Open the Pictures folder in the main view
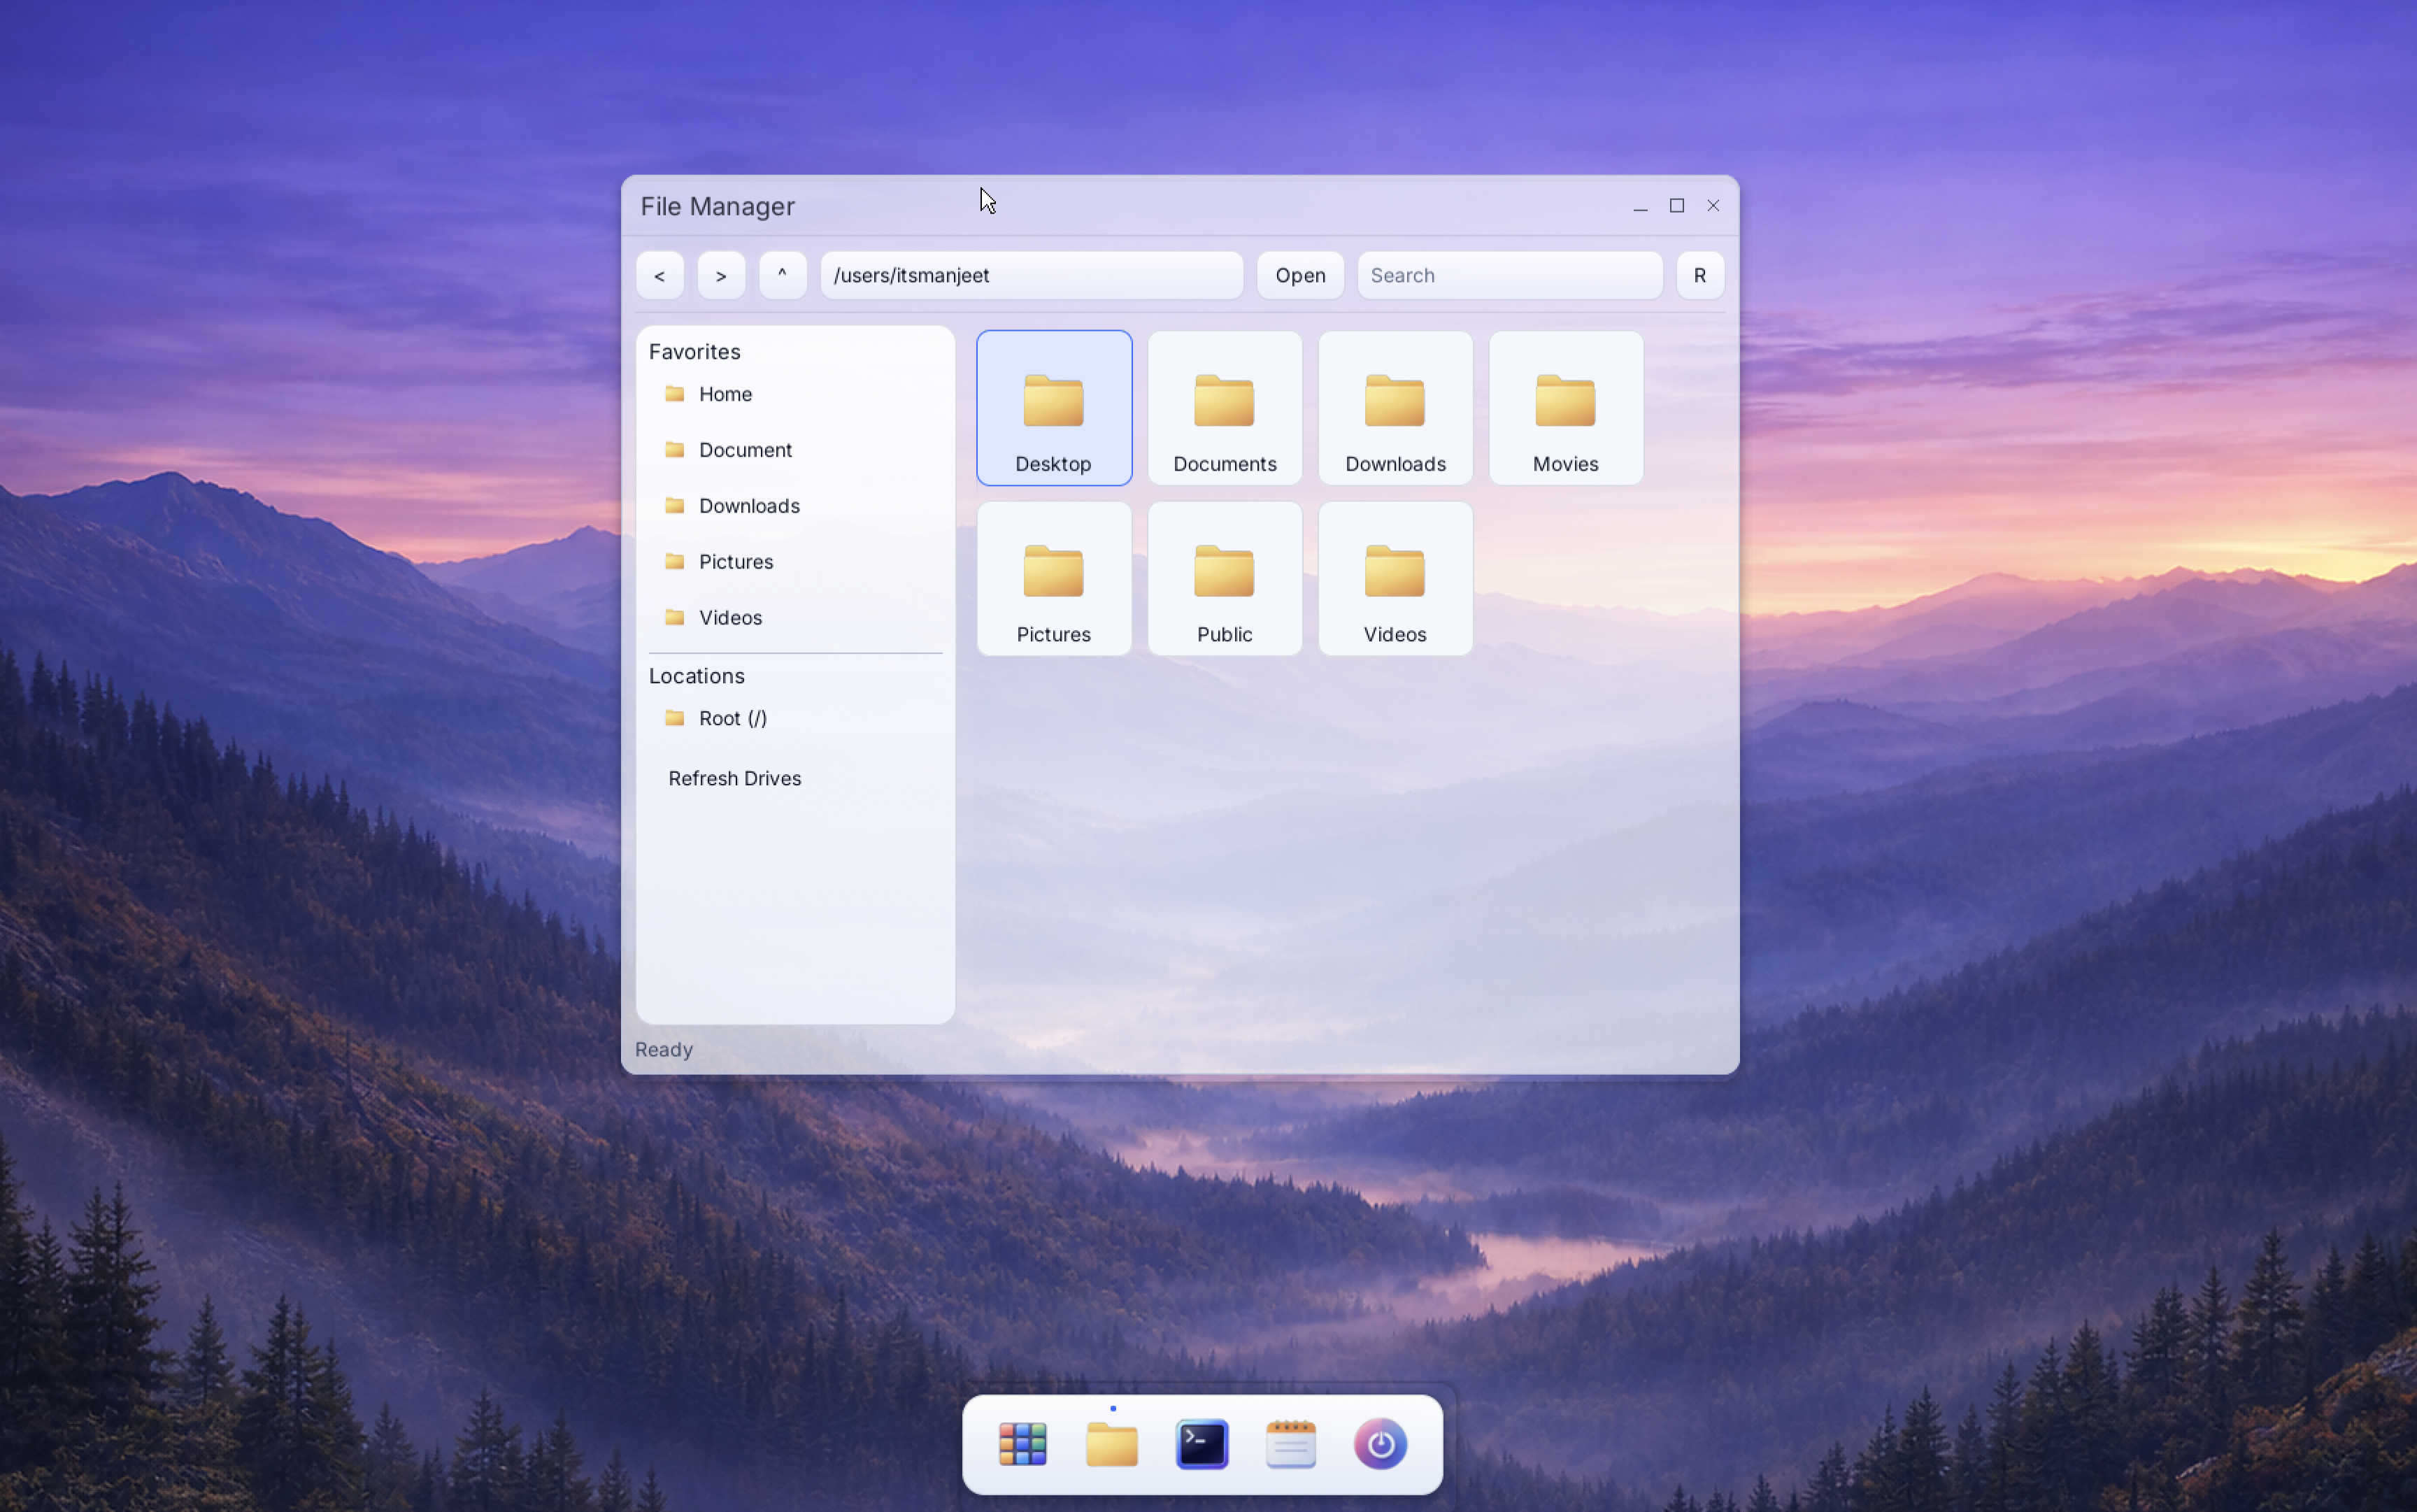 (1052, 578)
